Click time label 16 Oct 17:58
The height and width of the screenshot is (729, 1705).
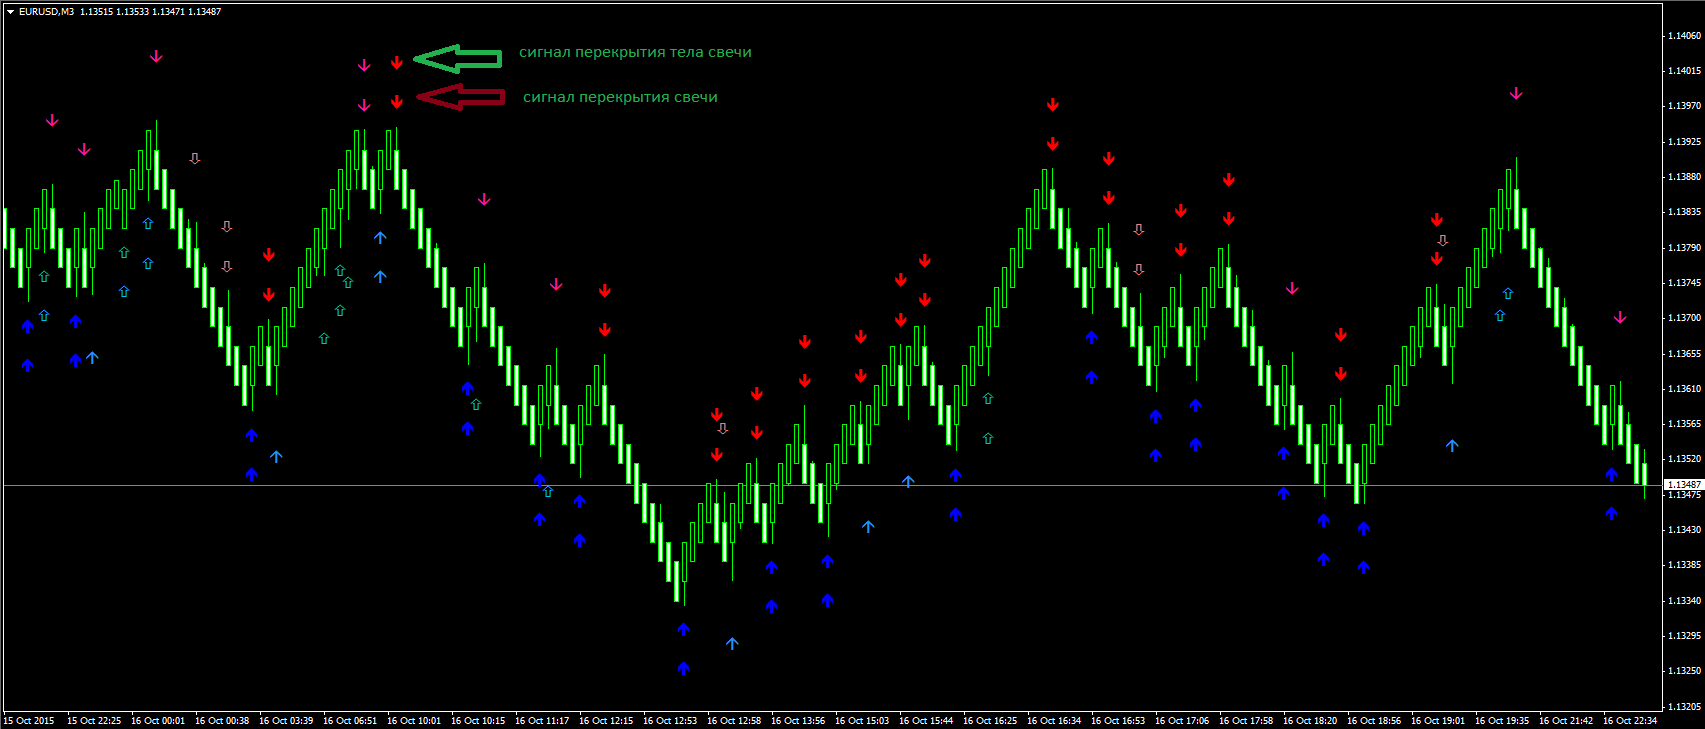(1246, 721)
